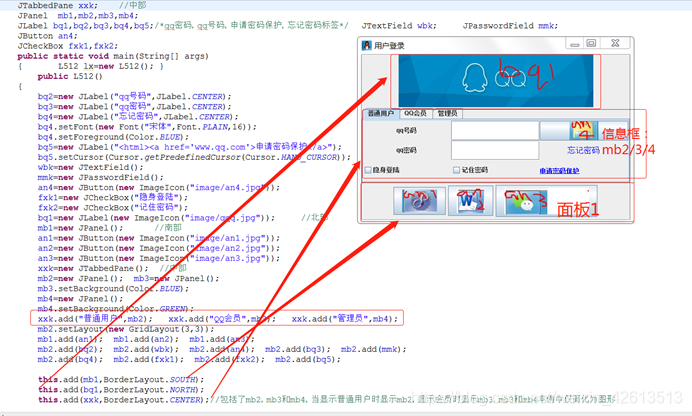Click the 'JTabbedPane xxk;' declaration line
Screen dimensions: 692x416
[x=57, y=5]
